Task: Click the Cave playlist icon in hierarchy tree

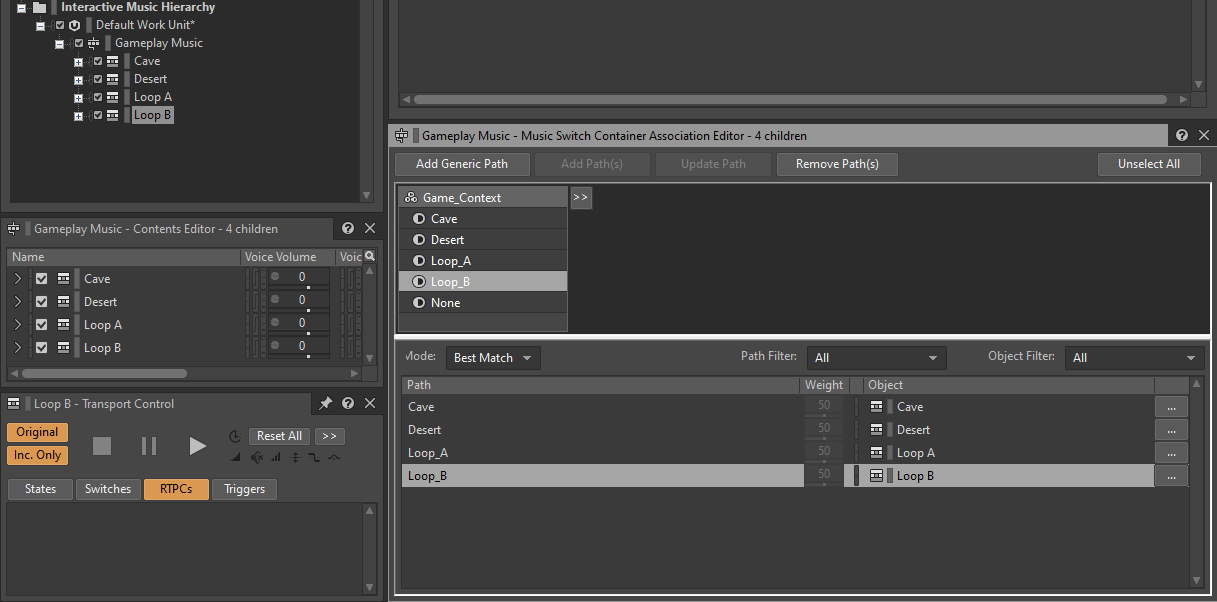Action: (x=112, y=61)
